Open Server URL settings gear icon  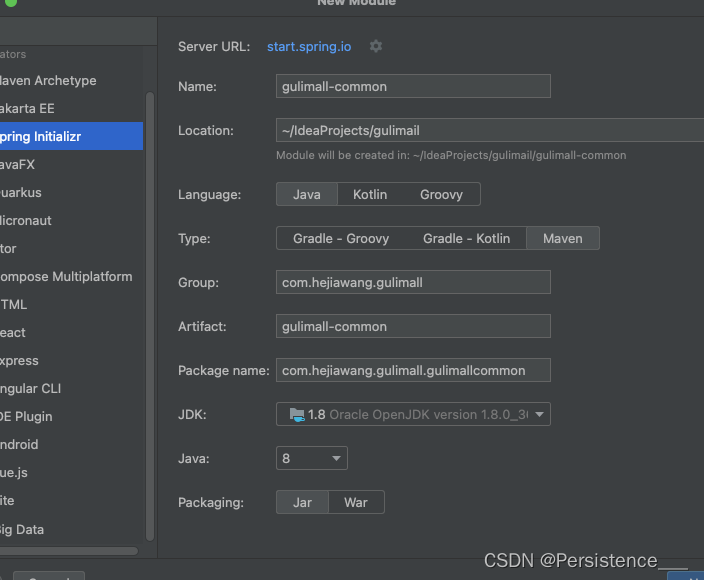coord(376,46)
